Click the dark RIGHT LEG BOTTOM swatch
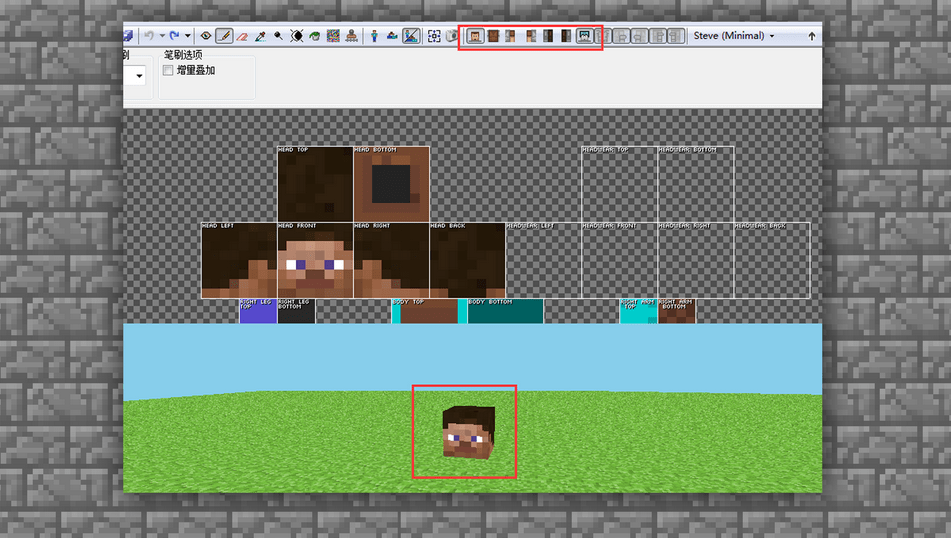The image size is (951, 538). [297, 311]
